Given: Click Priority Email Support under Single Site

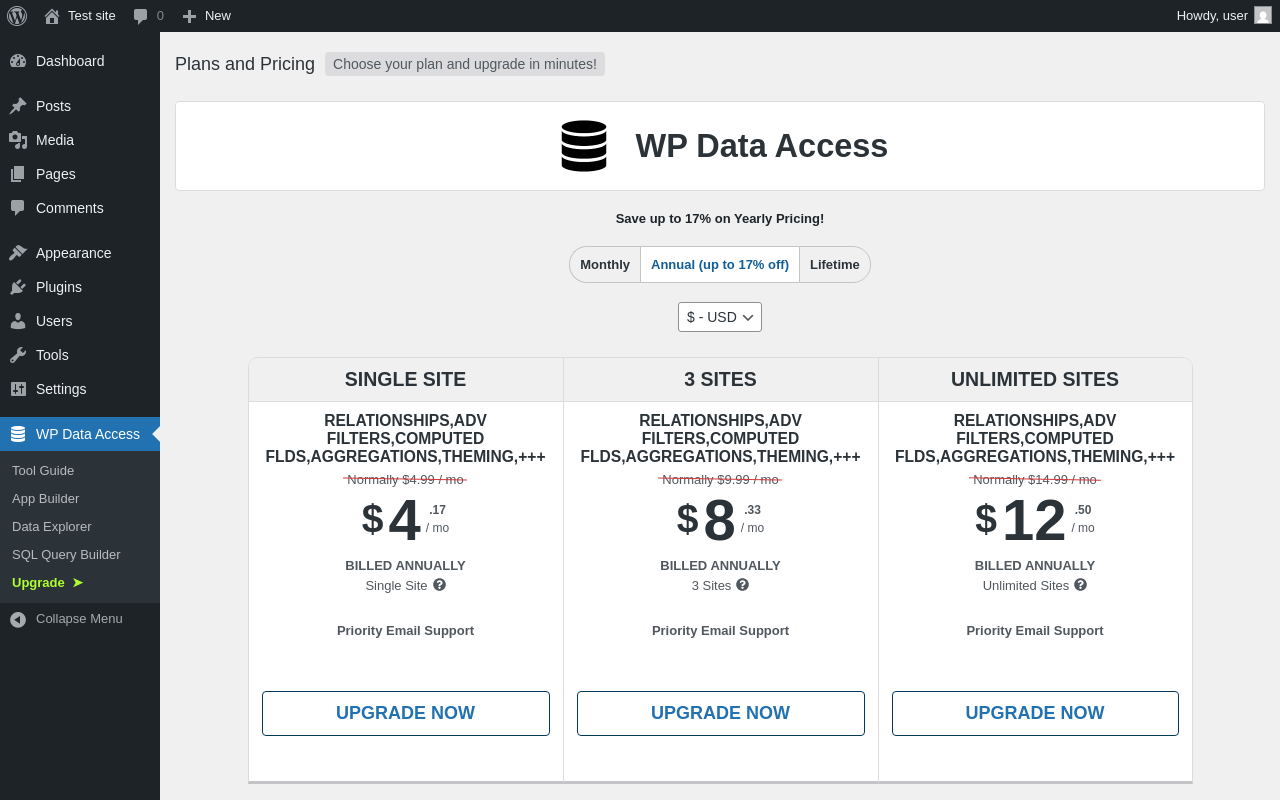Looking at the screenshot, I should (406, 631).
